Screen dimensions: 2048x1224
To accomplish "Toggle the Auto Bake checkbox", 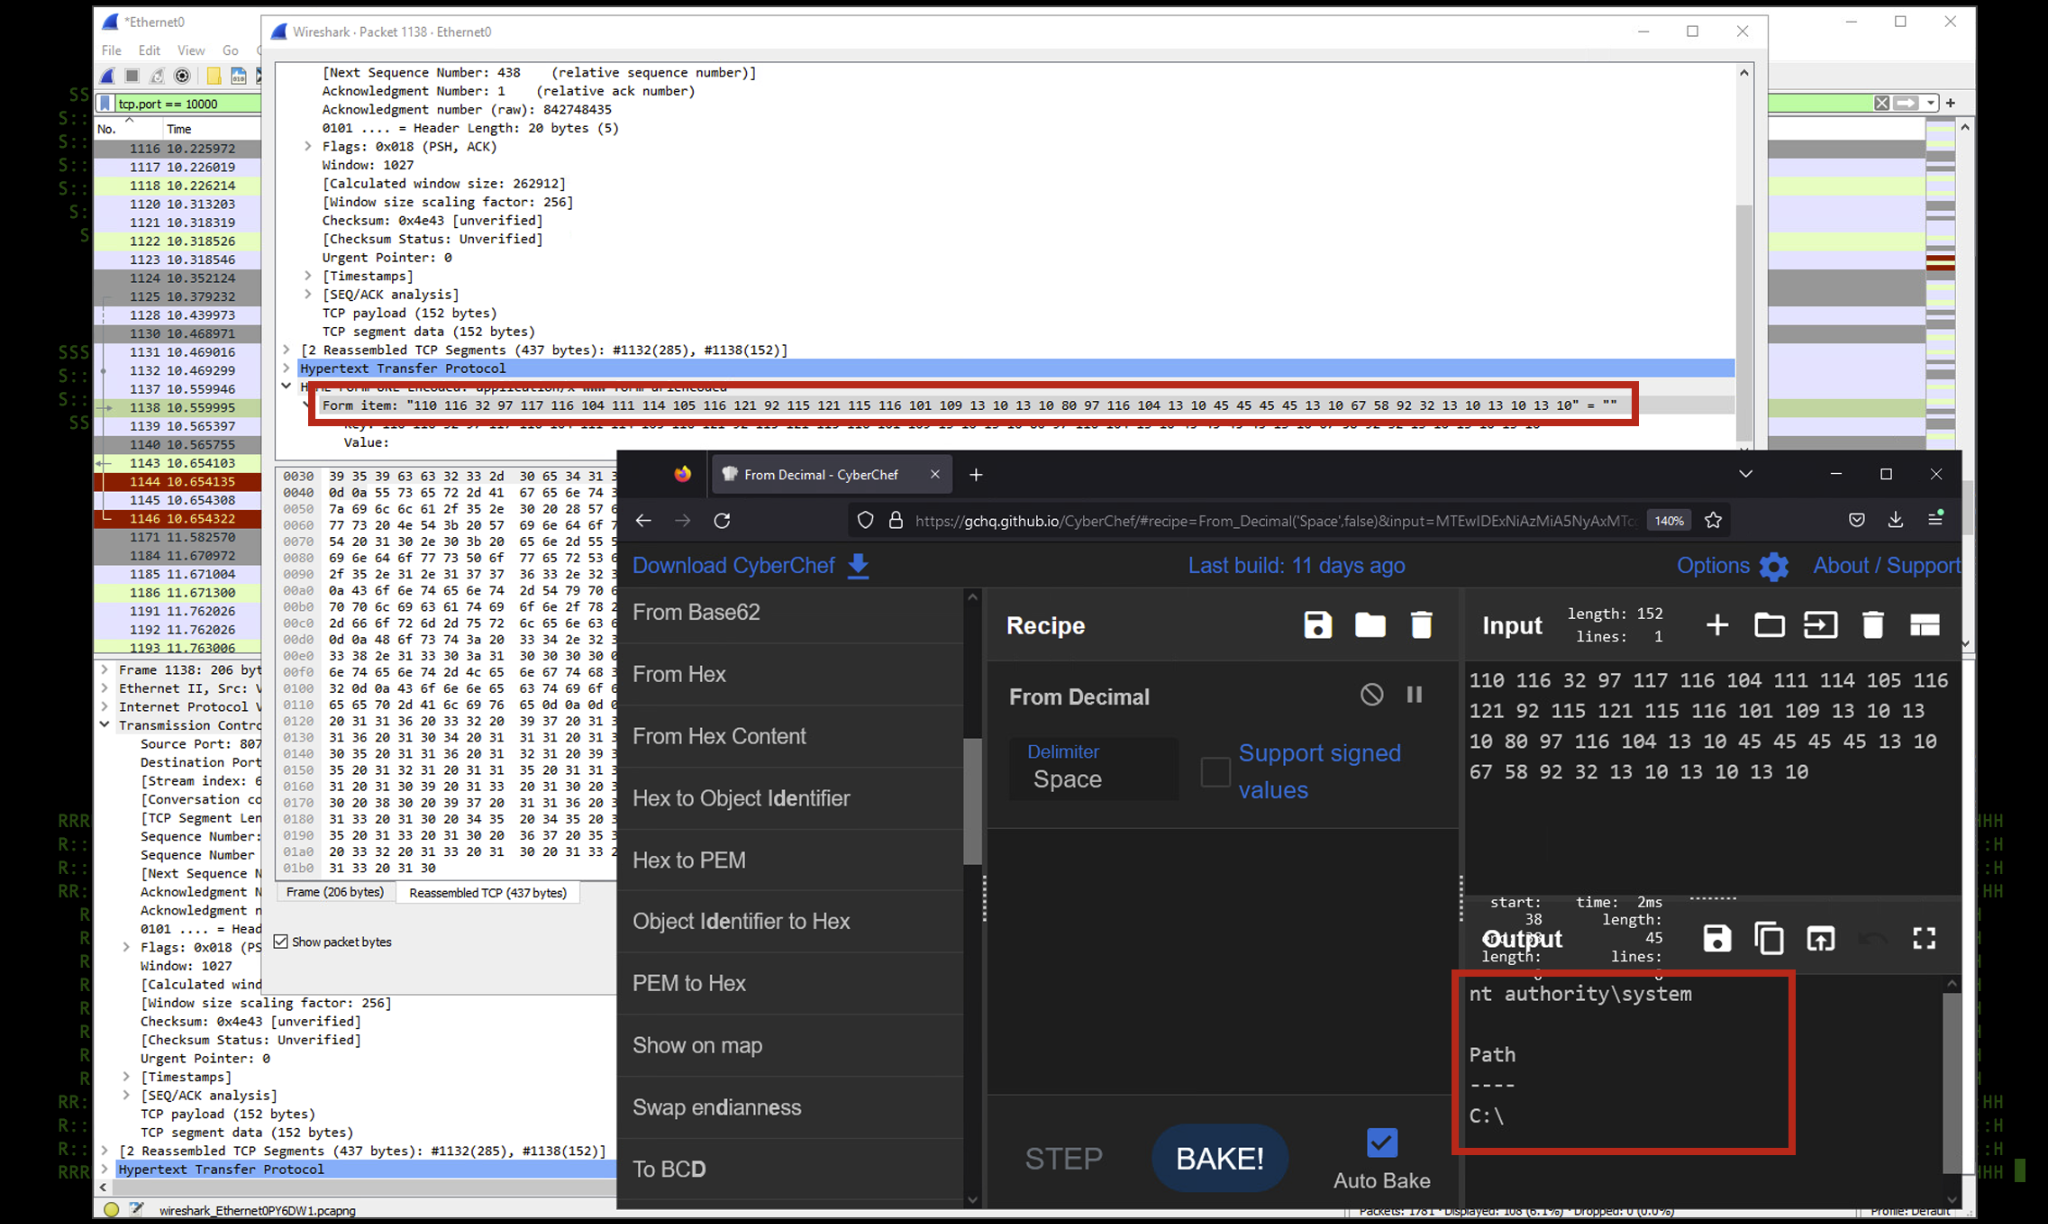I will tap(1381, 1142).
